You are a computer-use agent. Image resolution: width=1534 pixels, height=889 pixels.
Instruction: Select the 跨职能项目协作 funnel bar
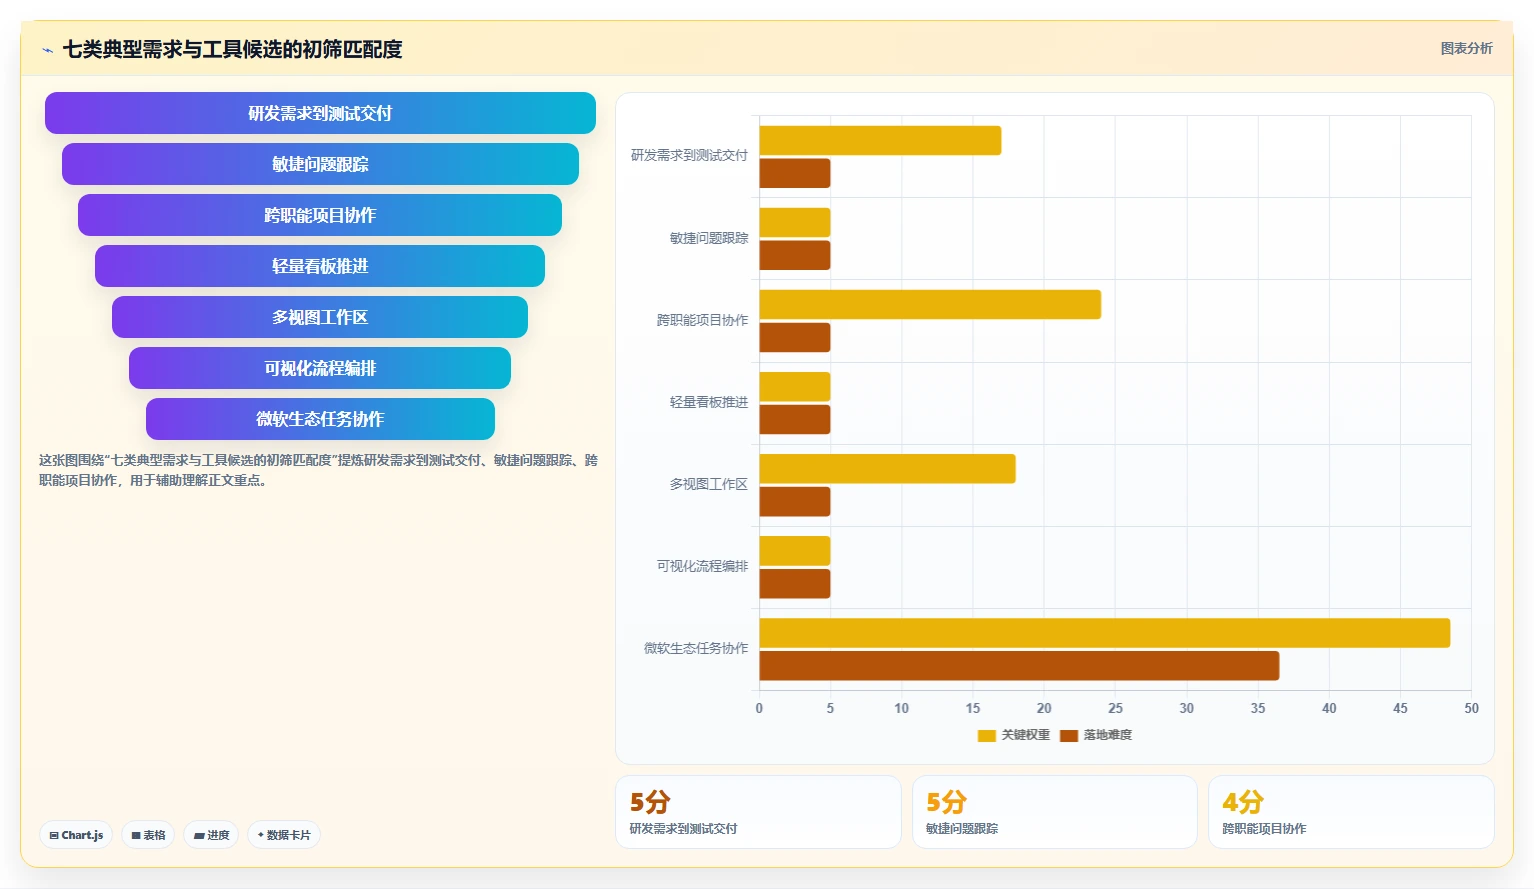click(x=320, y=215)
